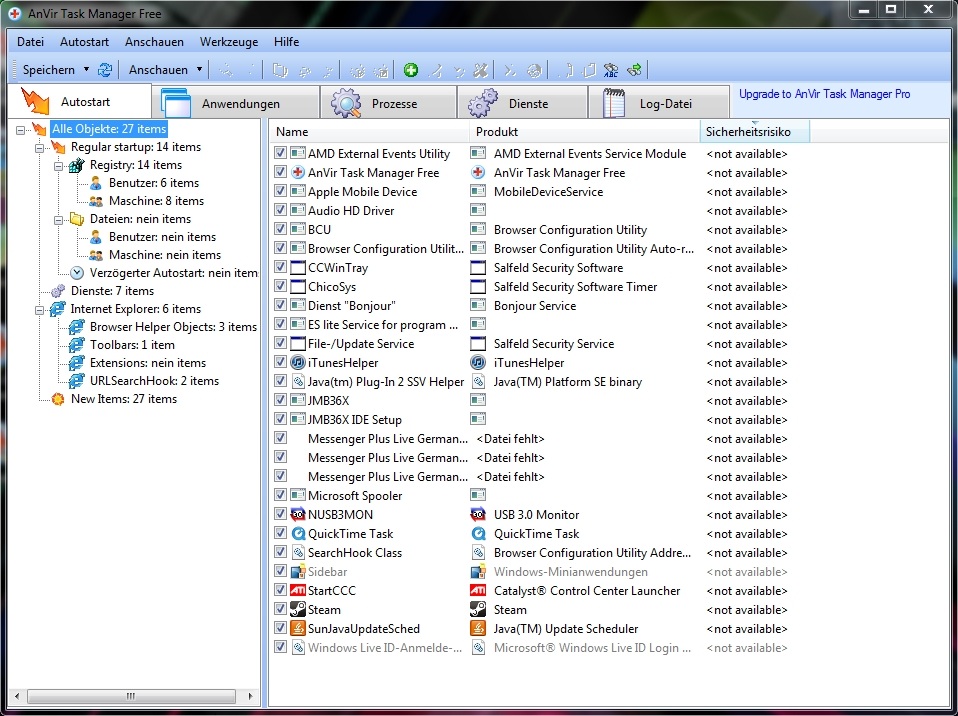Uncheck the AMD External Events Utility checkbox

280,153
